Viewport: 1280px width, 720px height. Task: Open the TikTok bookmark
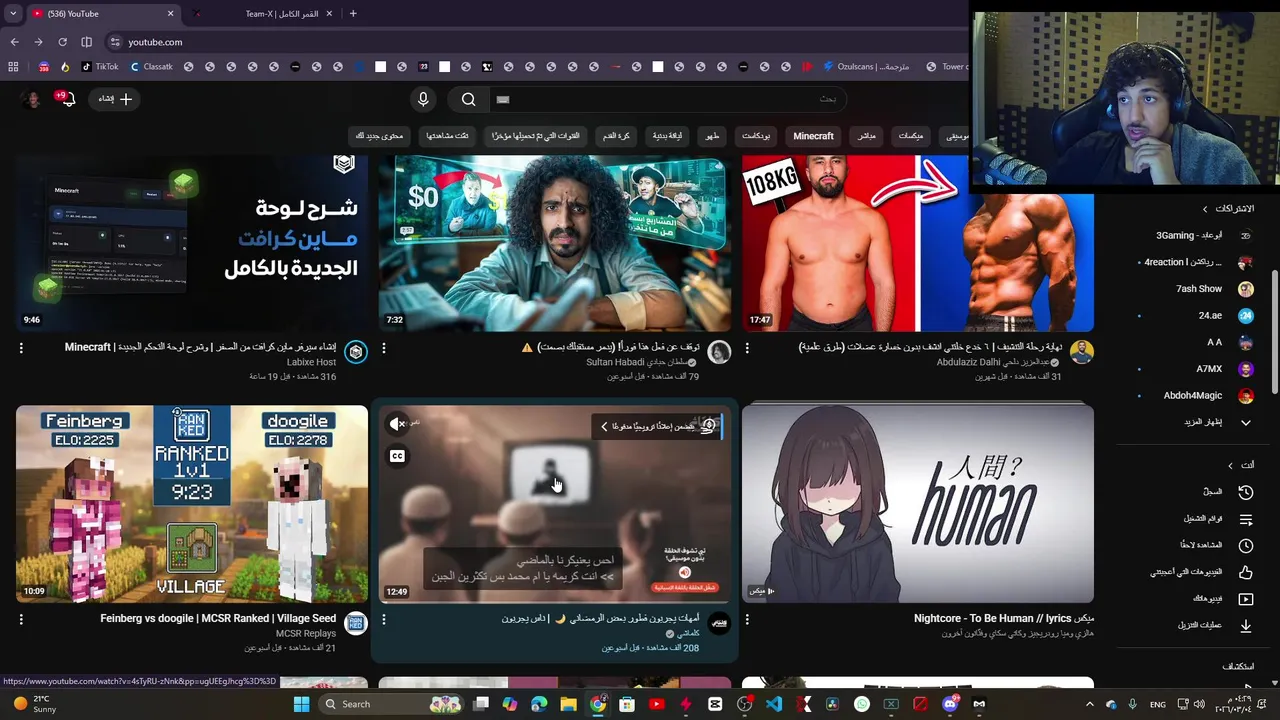[100, 67]
